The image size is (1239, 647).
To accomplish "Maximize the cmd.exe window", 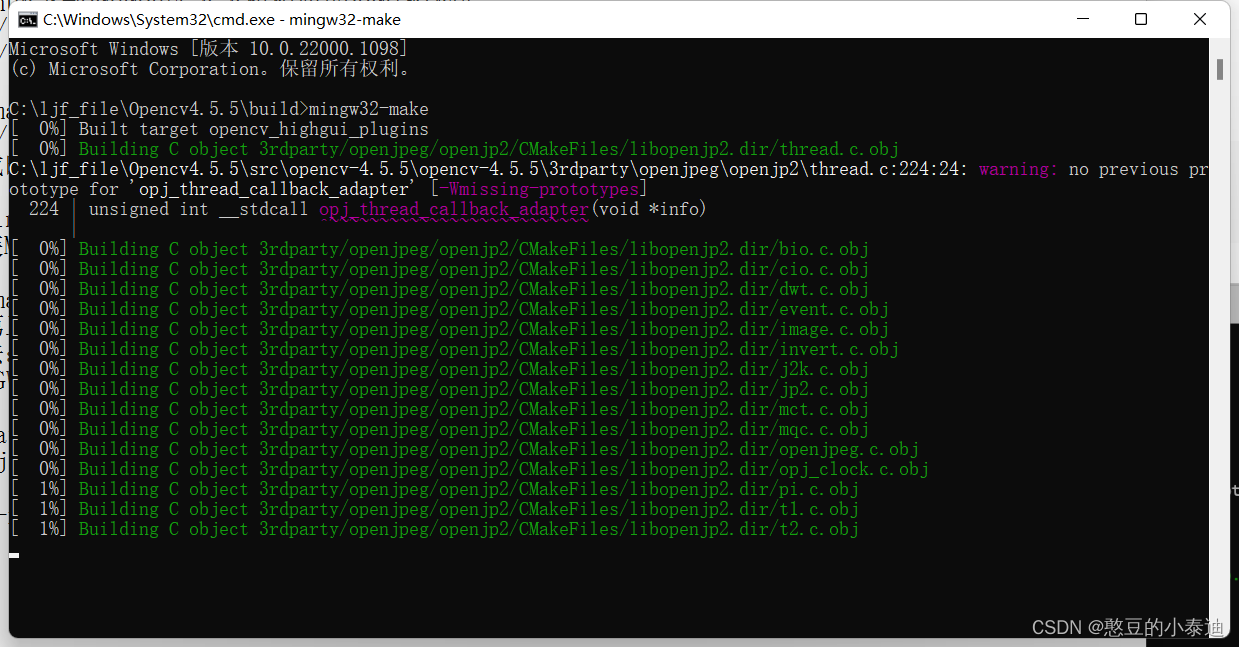I will click(x=1141, y=19).
